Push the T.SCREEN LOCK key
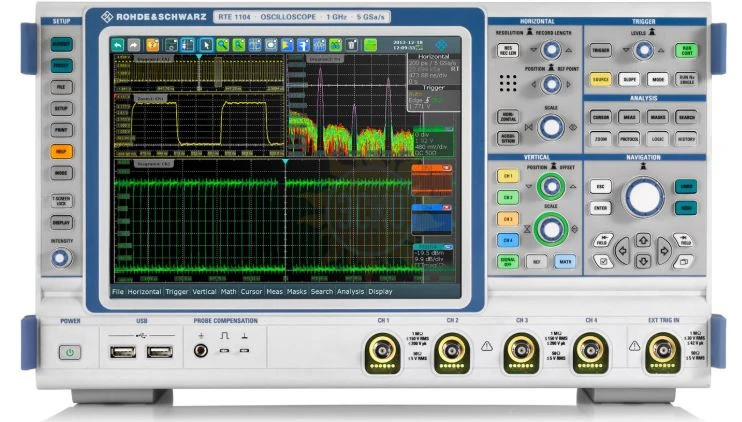 [x=62, y=201]
